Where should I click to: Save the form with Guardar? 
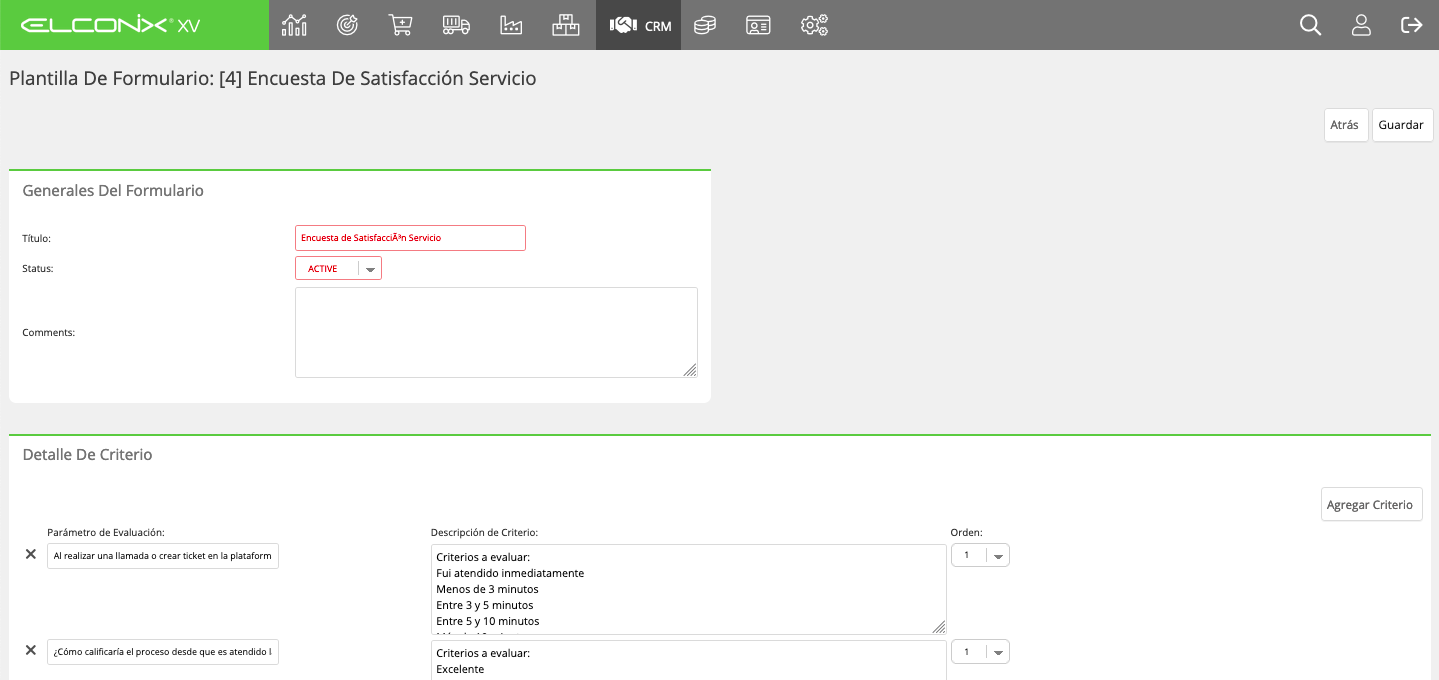click(1402, 125)
